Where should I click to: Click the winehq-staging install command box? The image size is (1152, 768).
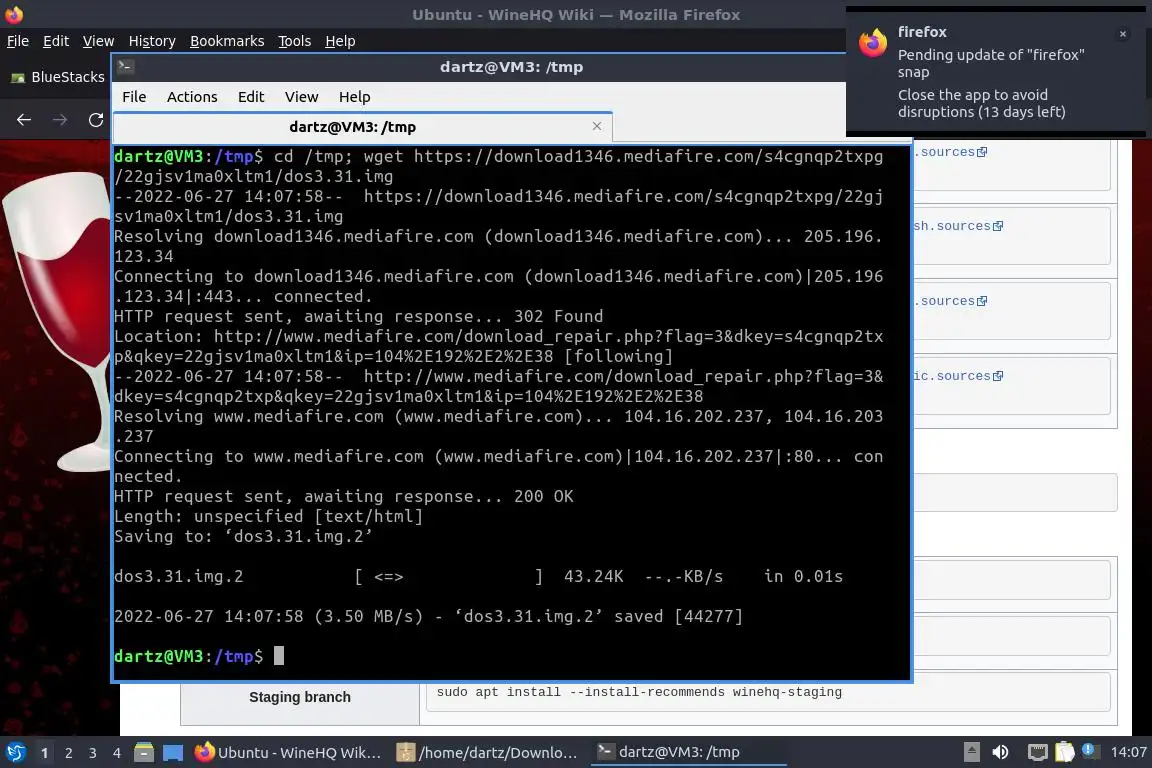click(x=768, y=692)
